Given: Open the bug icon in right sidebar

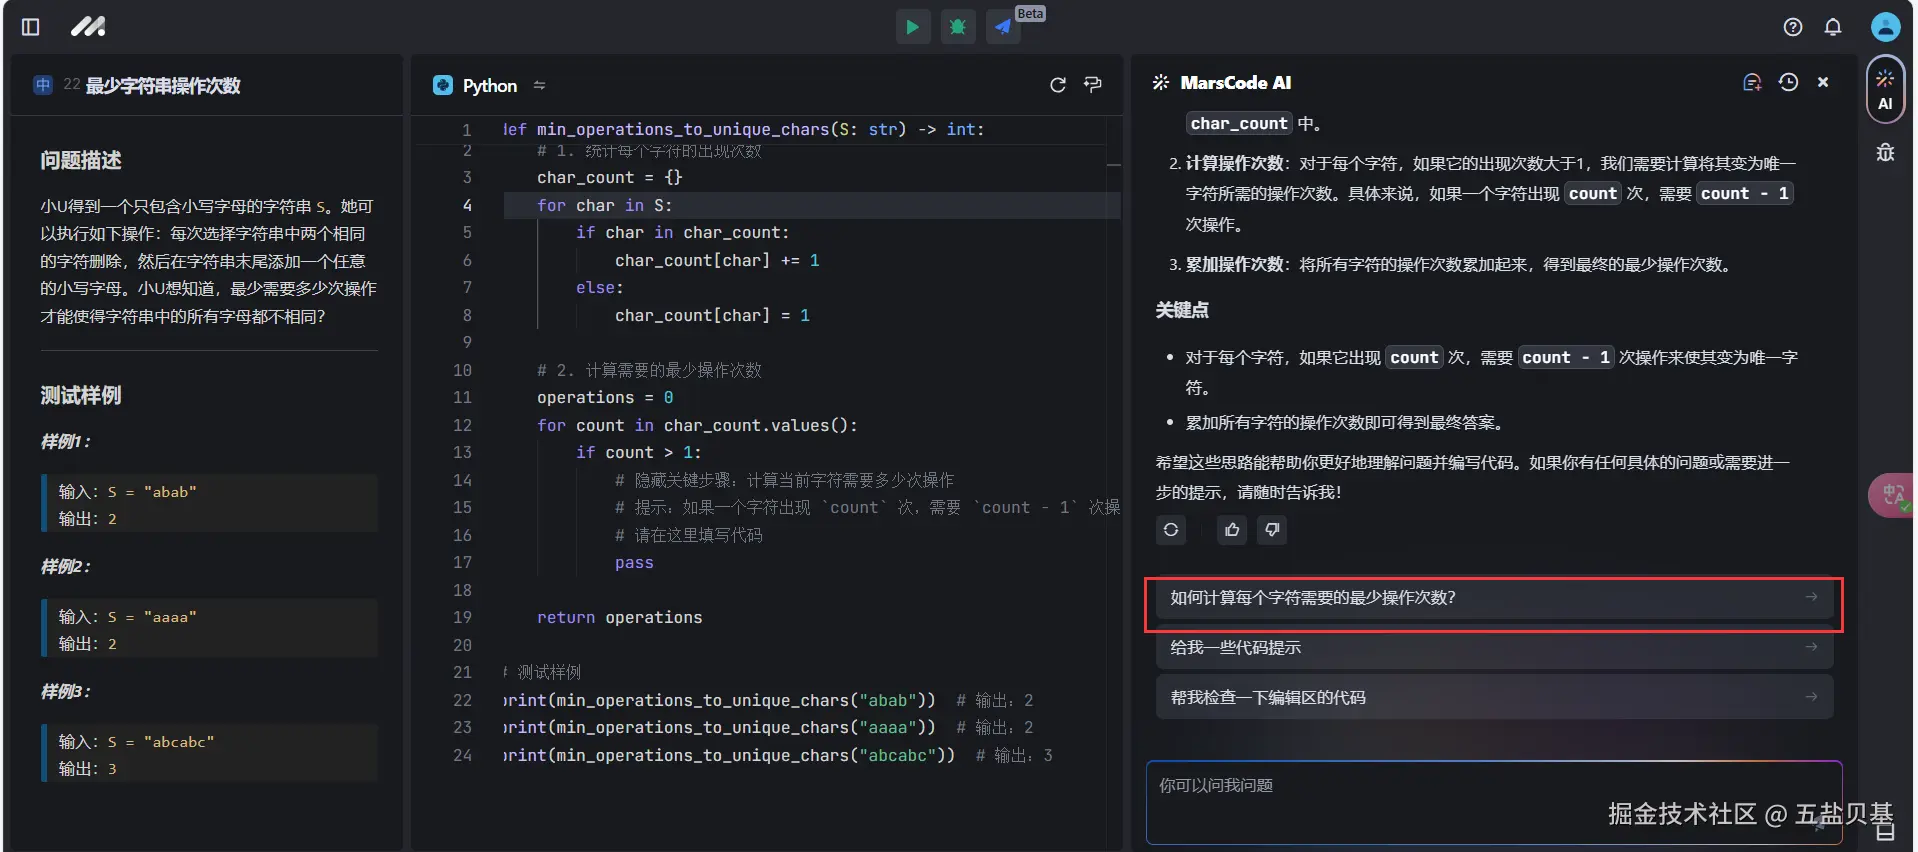Looking at the screenshot, I should pyautogui.click(x=1885, y=152).
